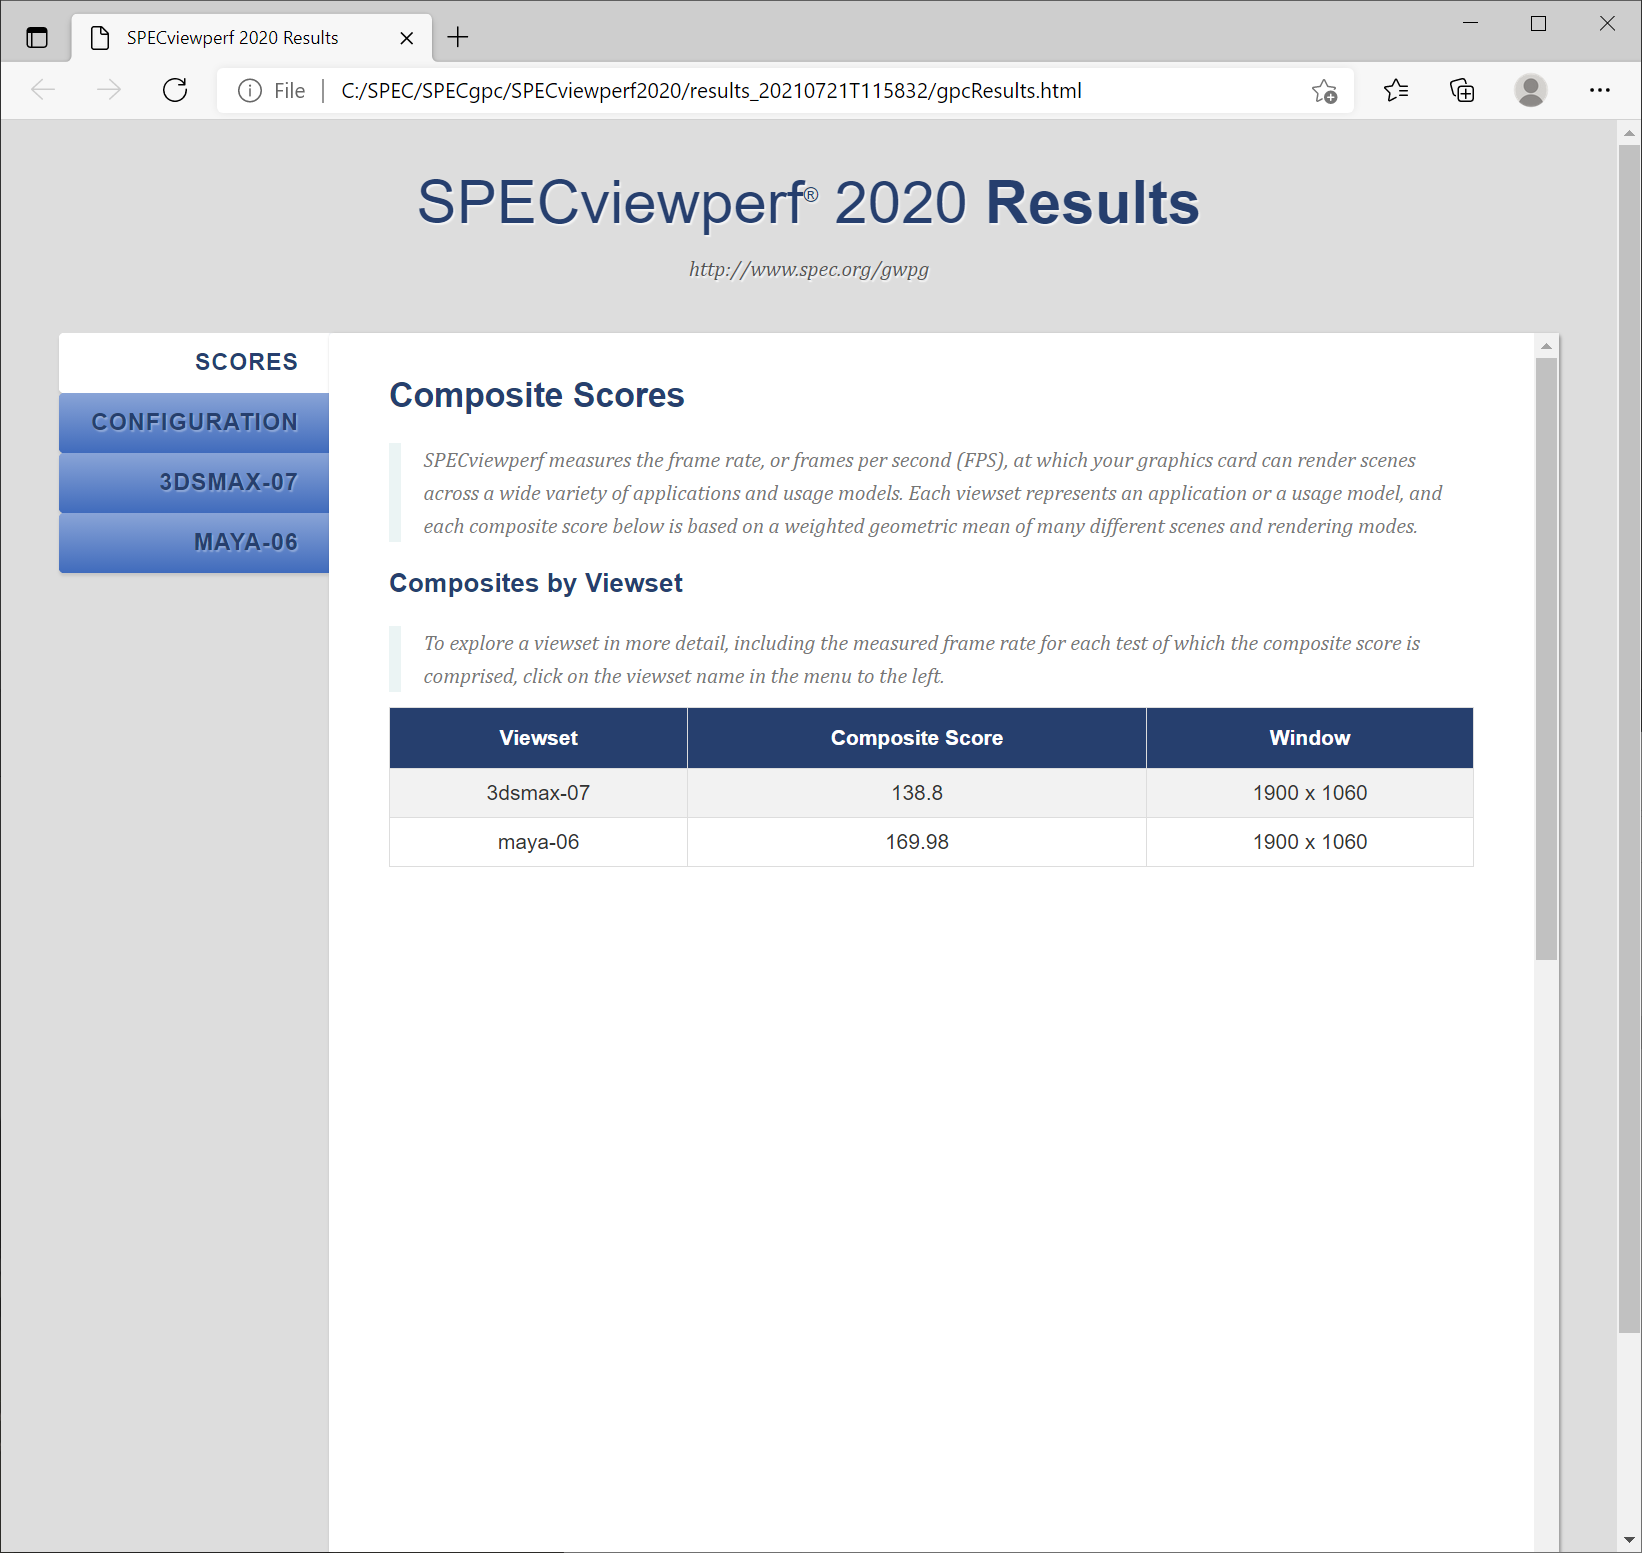
Task: Click the Composite Scores heading
Action: (537, 396)
